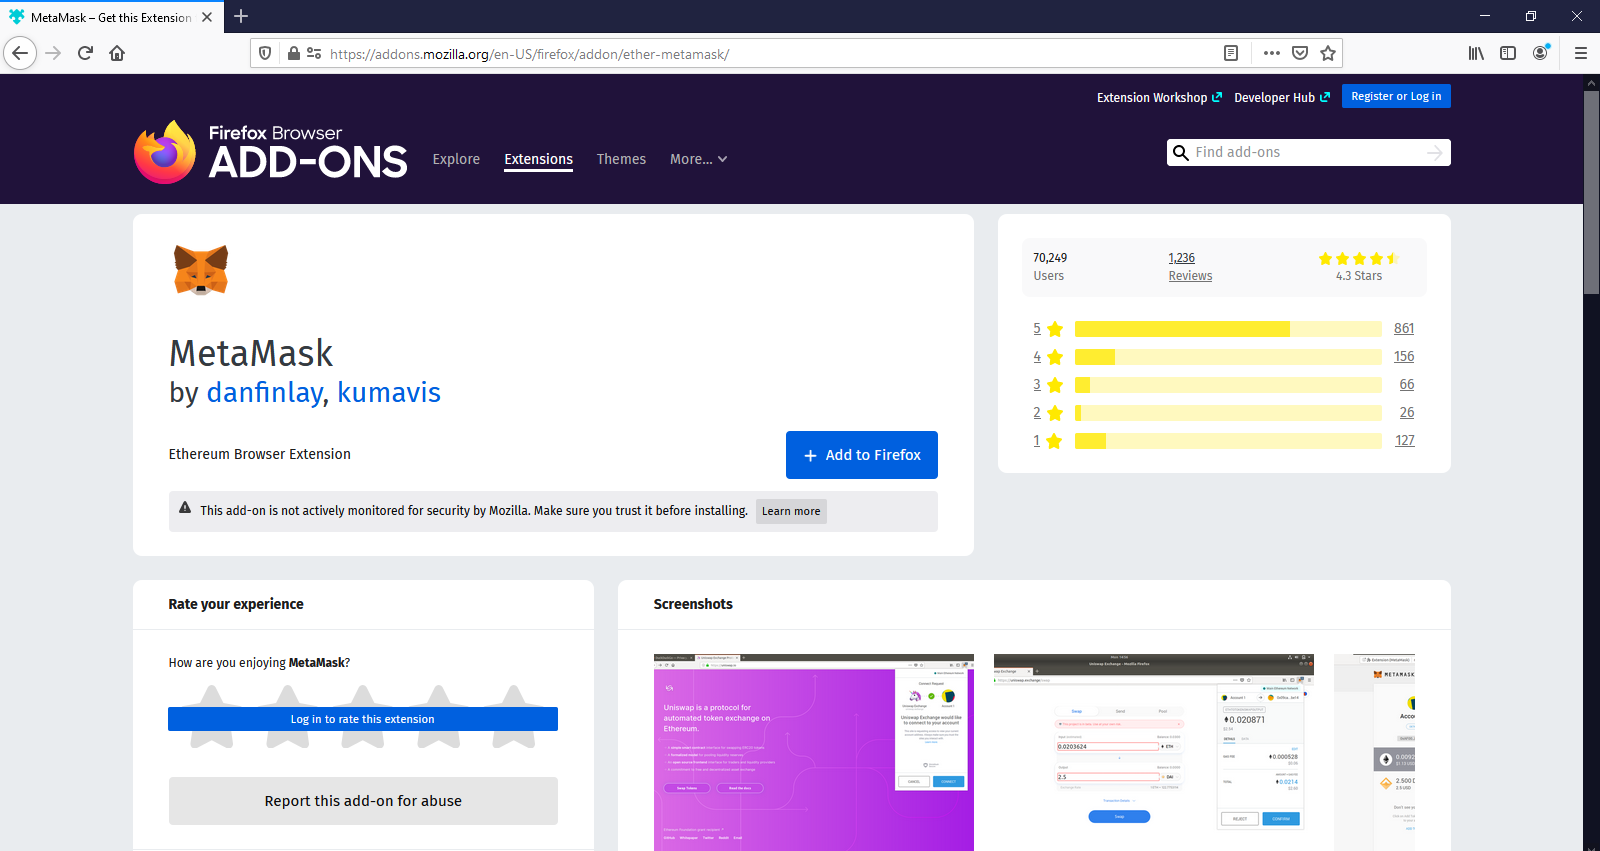The image size is (1600, 851).
Task: View site security padlock info
Action: 294,53
